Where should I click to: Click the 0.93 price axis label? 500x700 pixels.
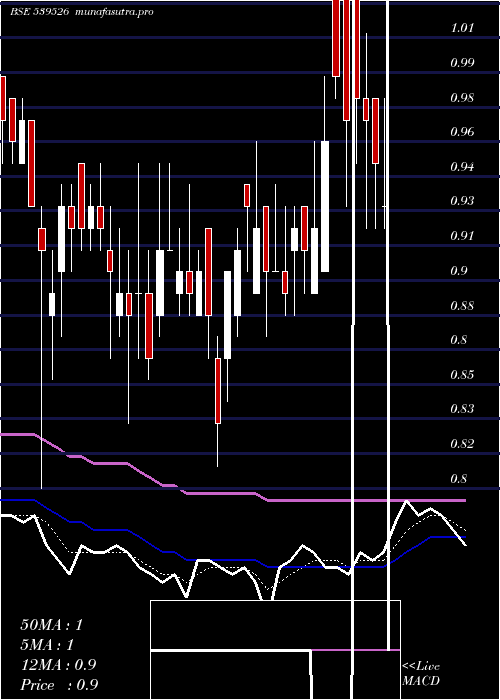point(462,201)
